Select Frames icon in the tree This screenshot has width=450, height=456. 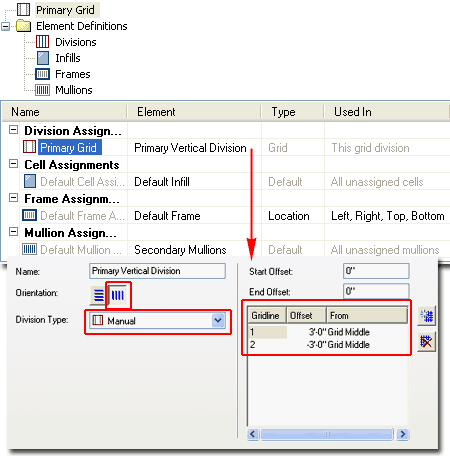pyautogui.click(x=43, y=74)
